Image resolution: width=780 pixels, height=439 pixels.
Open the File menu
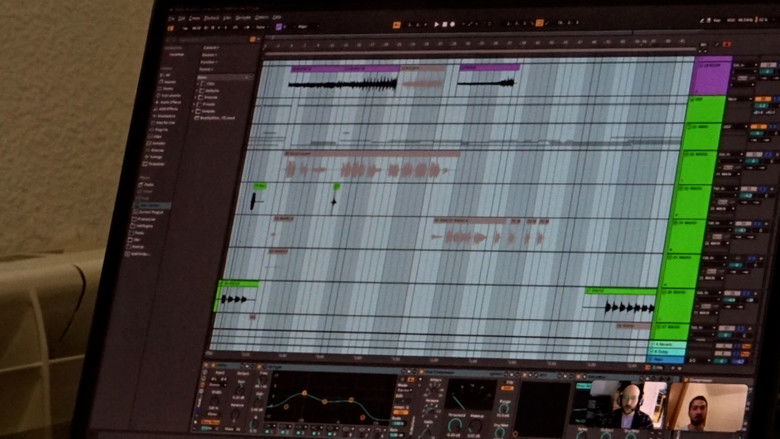pos(171,16)
